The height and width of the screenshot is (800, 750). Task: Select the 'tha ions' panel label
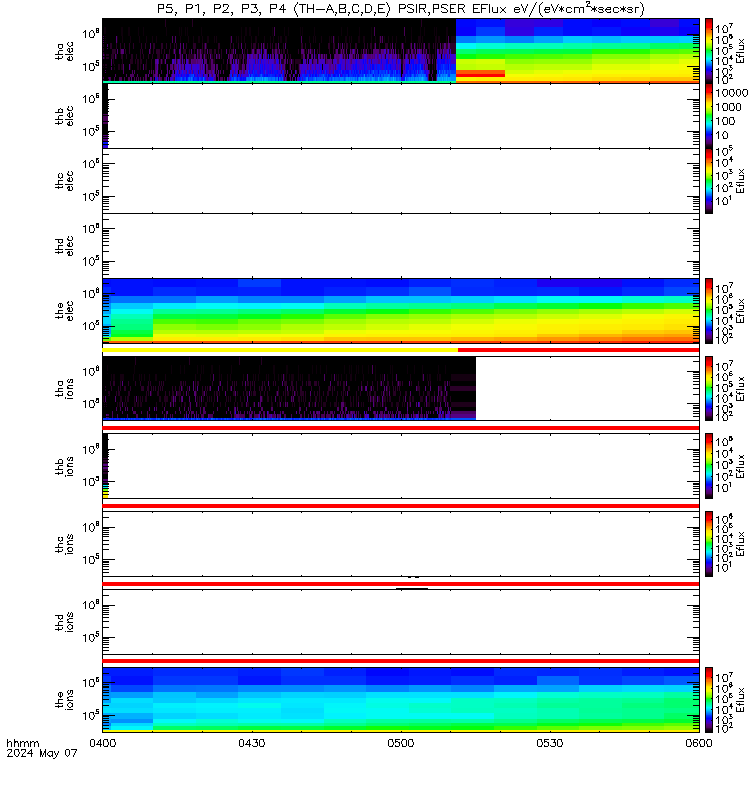(x=64, y=389)
